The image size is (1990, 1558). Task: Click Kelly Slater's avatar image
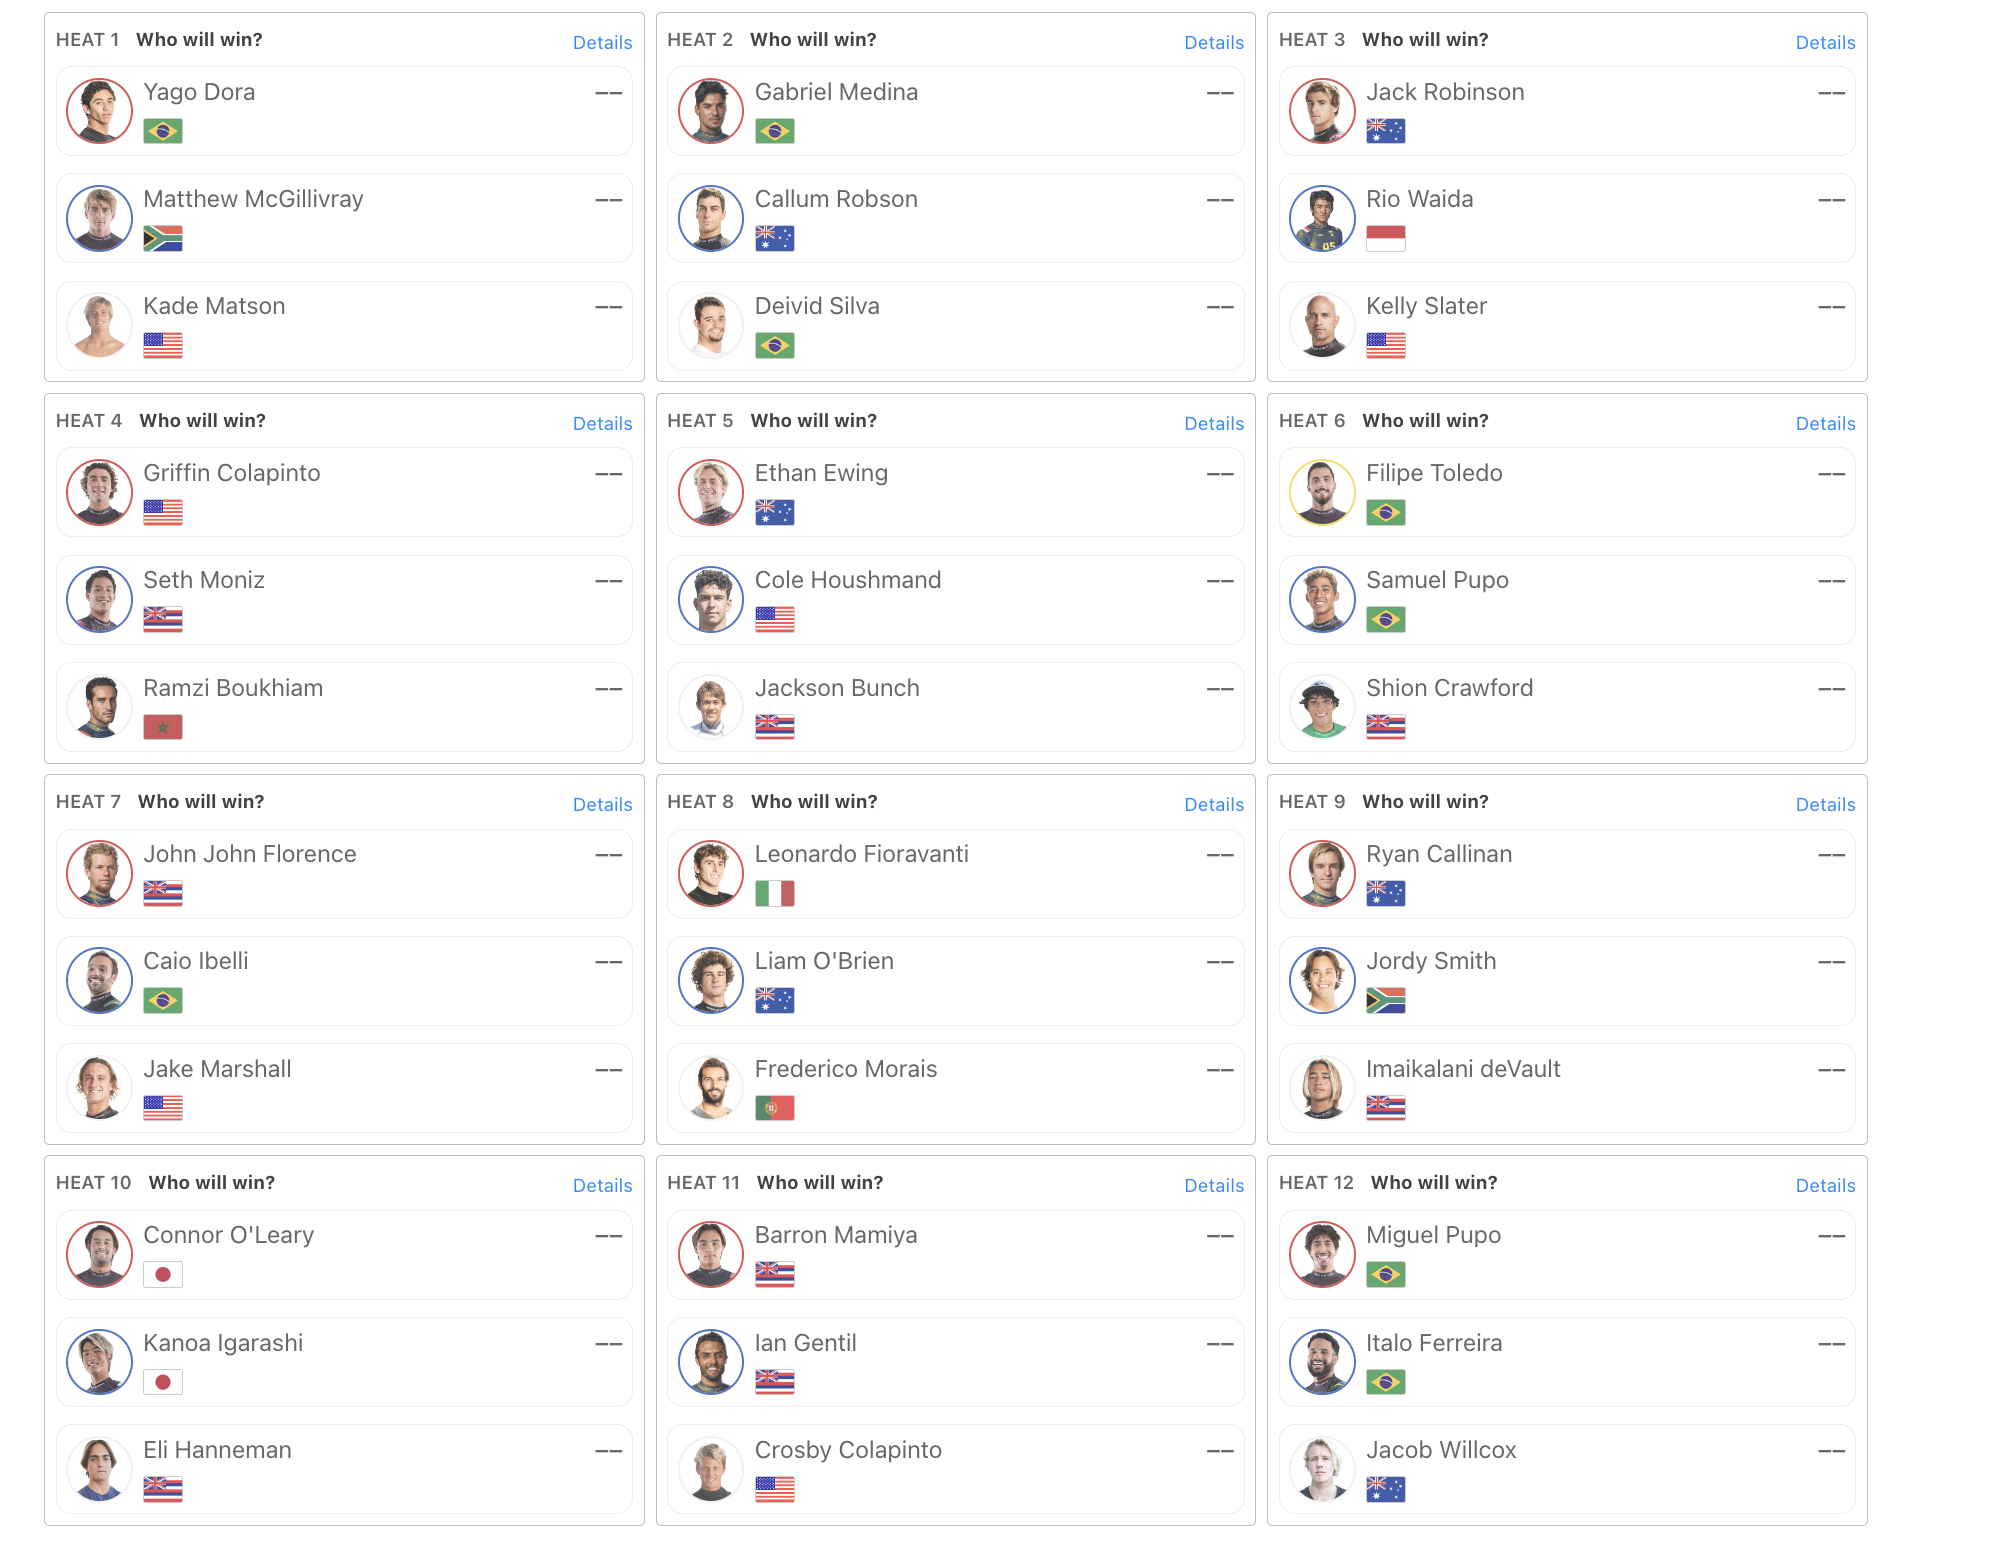pos(1322,325)
